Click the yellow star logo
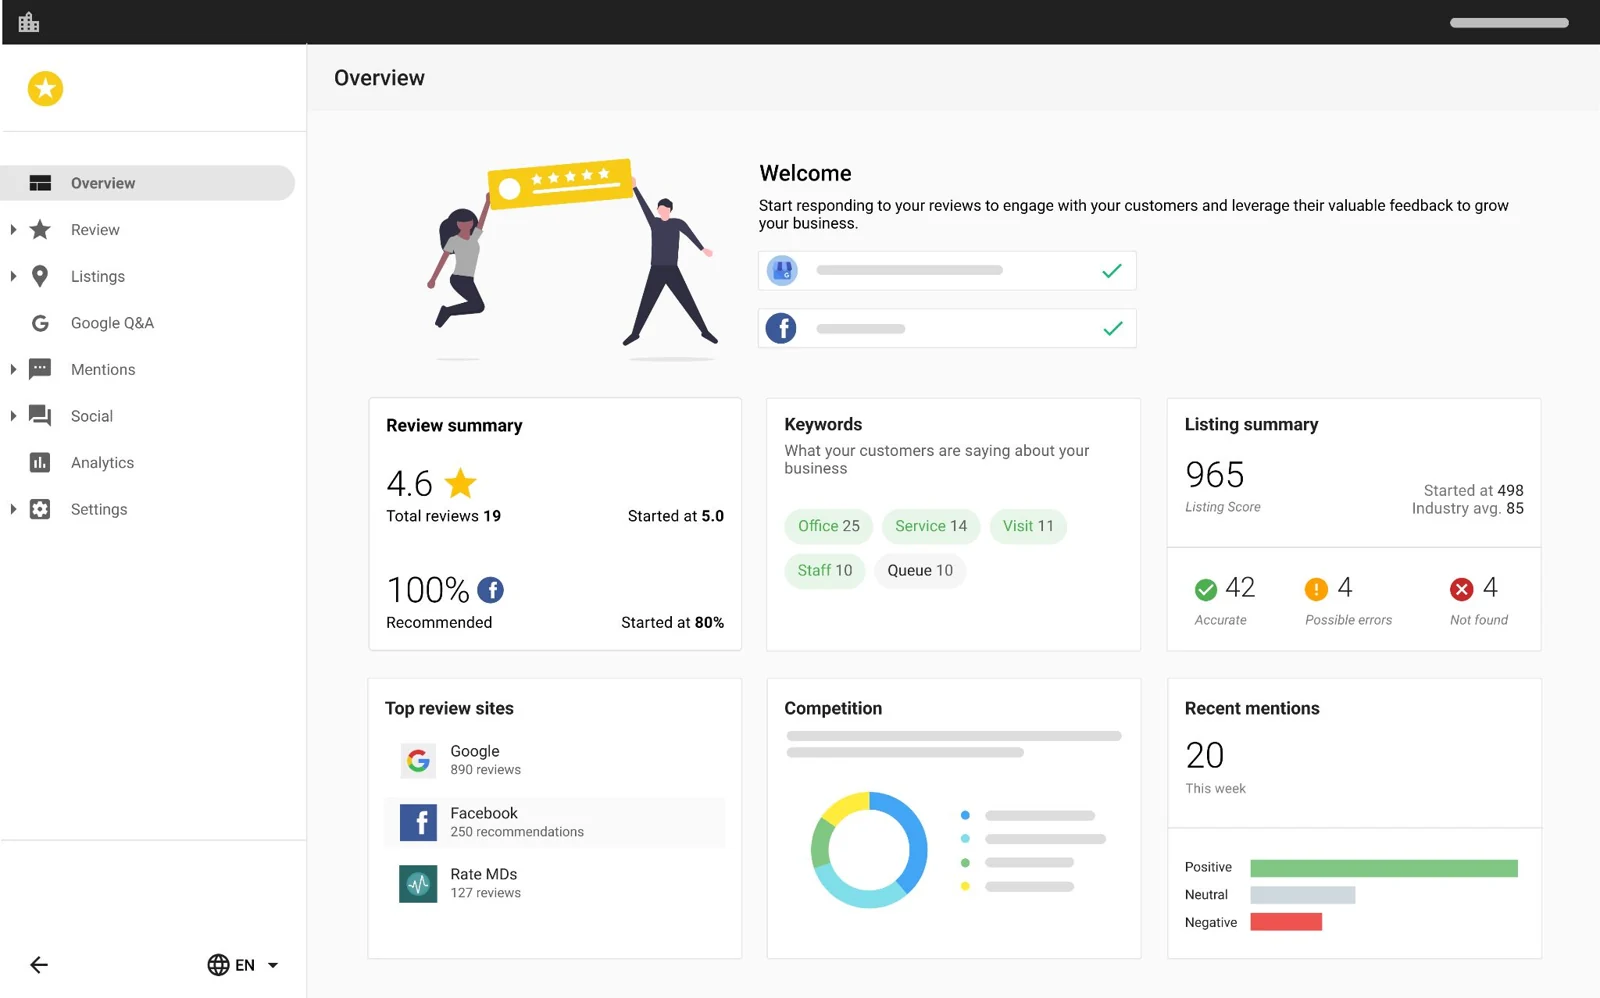Screen dimensions: 1600x998 point(45,89)
